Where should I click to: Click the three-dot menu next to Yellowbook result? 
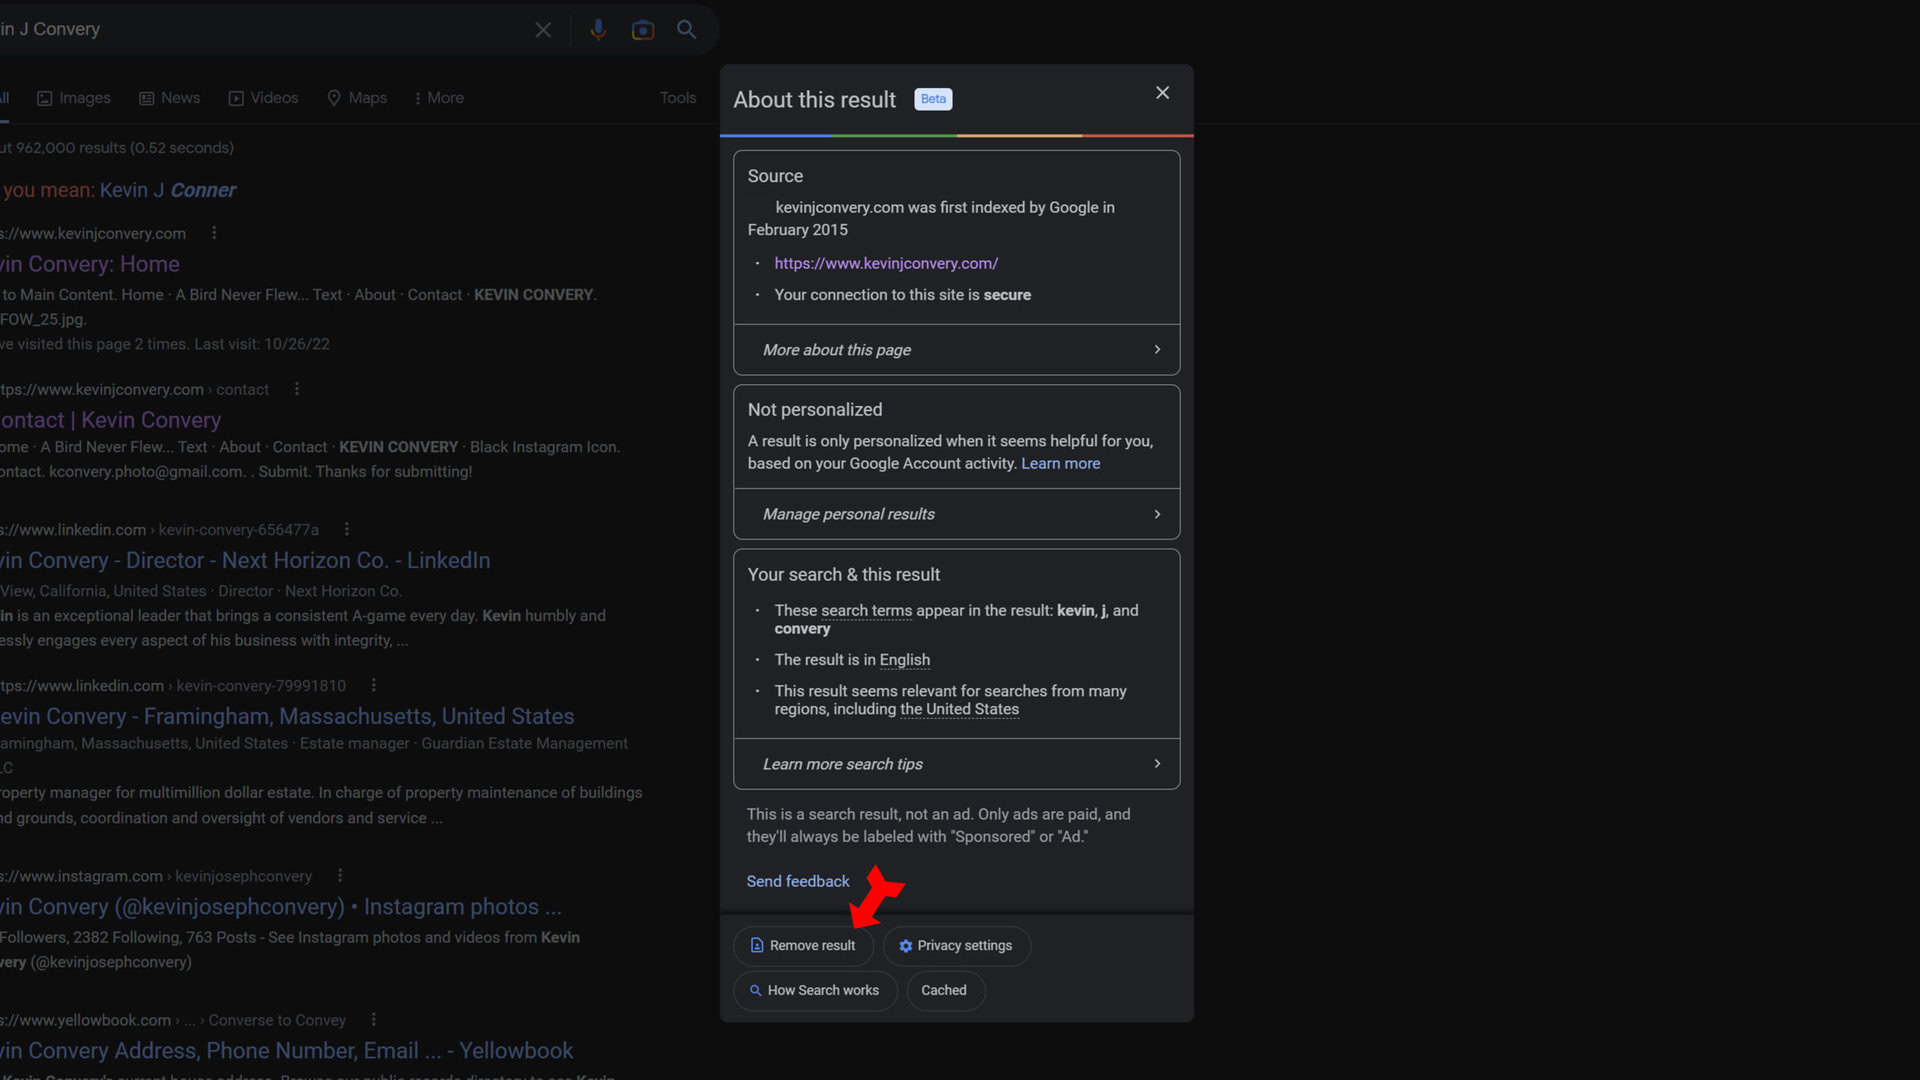[x=371, y=1019]
